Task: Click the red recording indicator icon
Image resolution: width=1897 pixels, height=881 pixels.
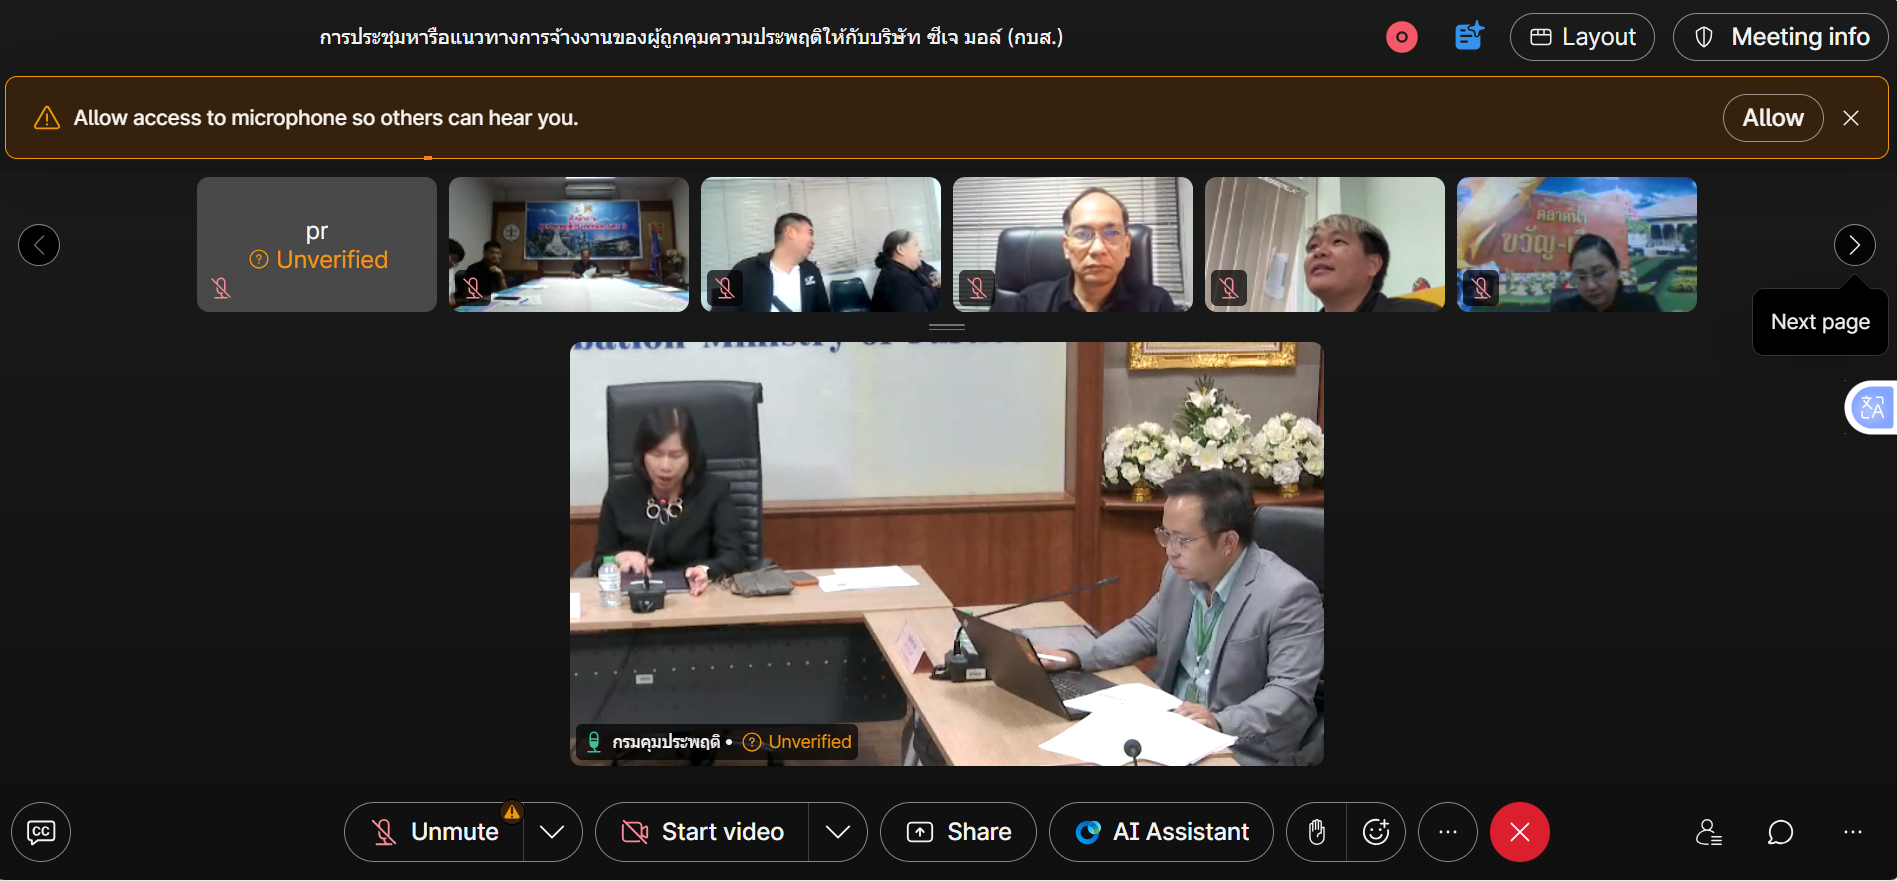Action: pos(1401,38)
